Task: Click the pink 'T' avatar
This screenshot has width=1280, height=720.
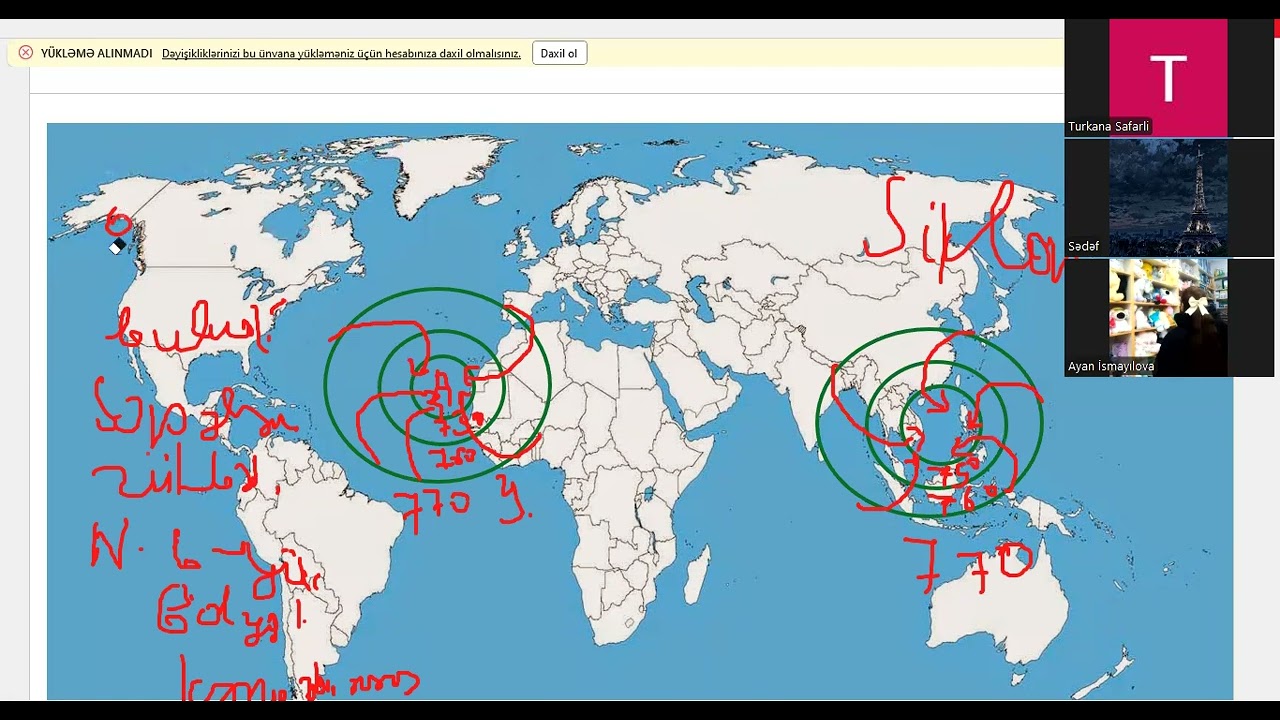Action: (x=1168, y=77)
